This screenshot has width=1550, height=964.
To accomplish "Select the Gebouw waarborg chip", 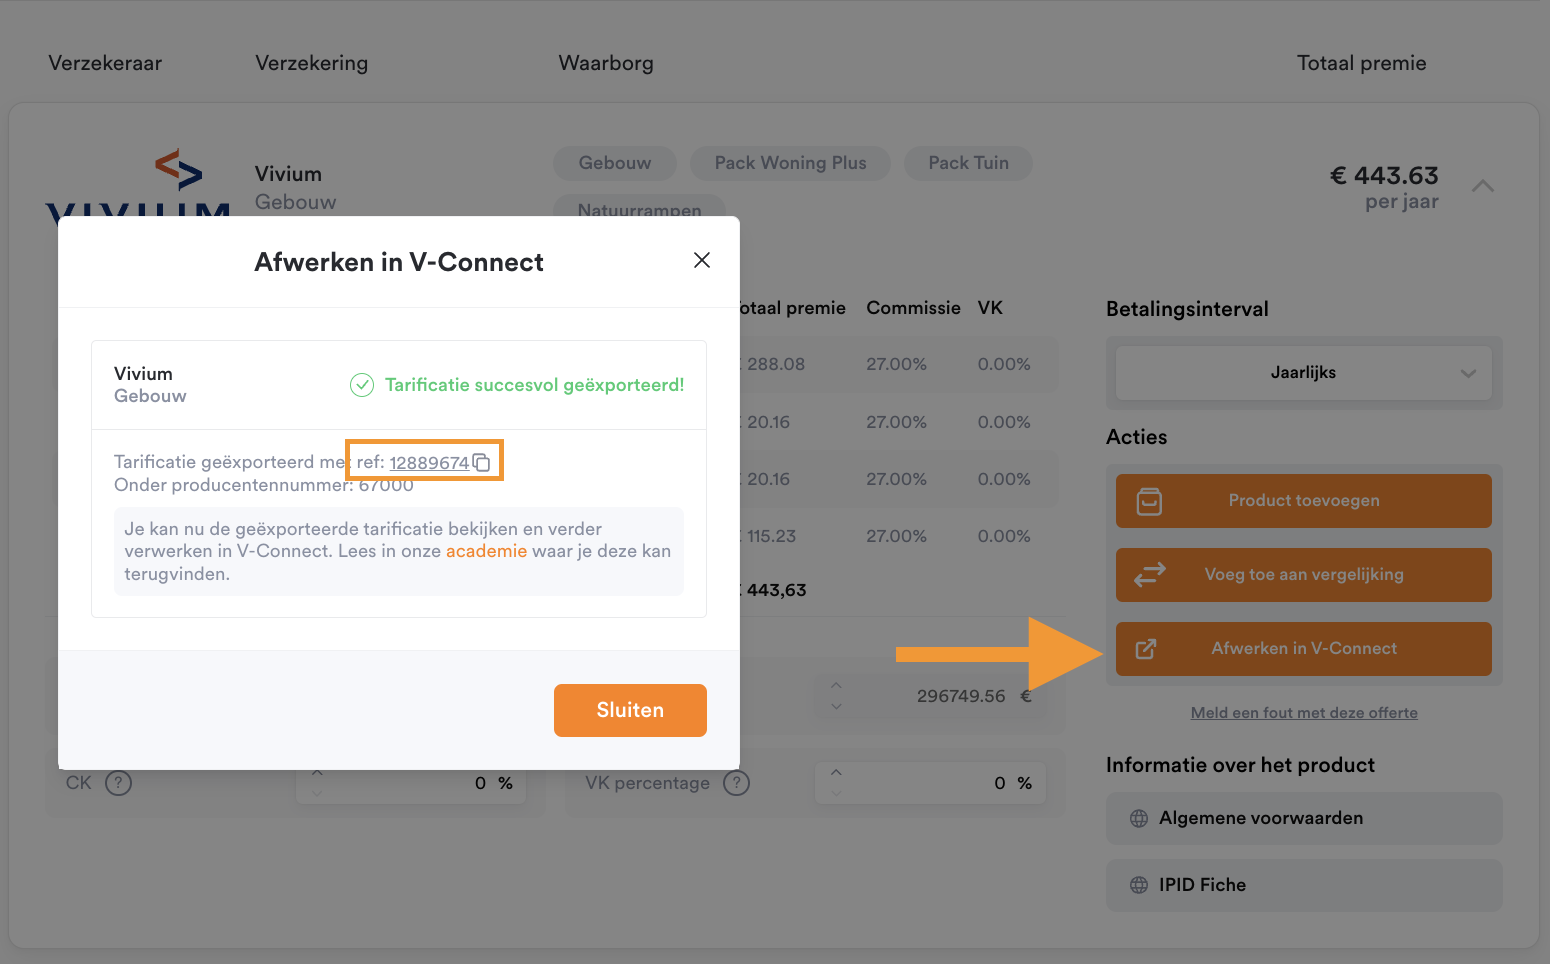I will click(614, 163).
